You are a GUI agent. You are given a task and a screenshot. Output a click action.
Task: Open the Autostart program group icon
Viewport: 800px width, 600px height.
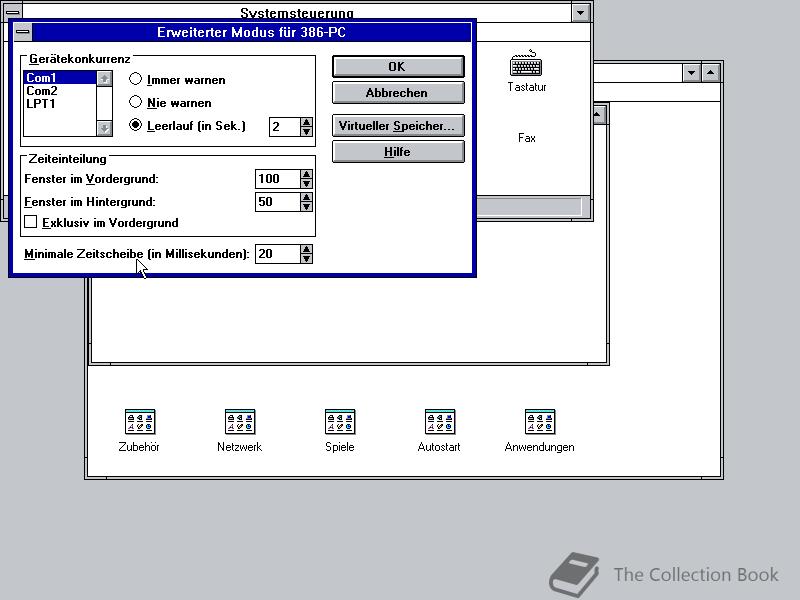440,422
